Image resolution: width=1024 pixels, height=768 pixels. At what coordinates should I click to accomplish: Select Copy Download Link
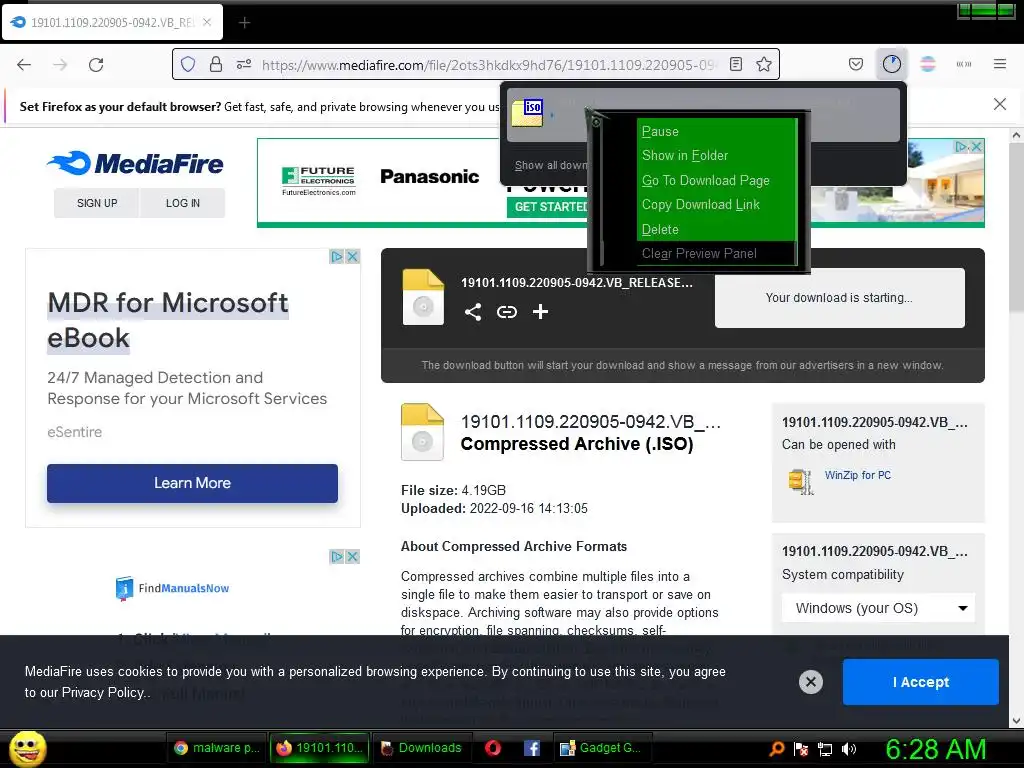click(x=716, y=204)
